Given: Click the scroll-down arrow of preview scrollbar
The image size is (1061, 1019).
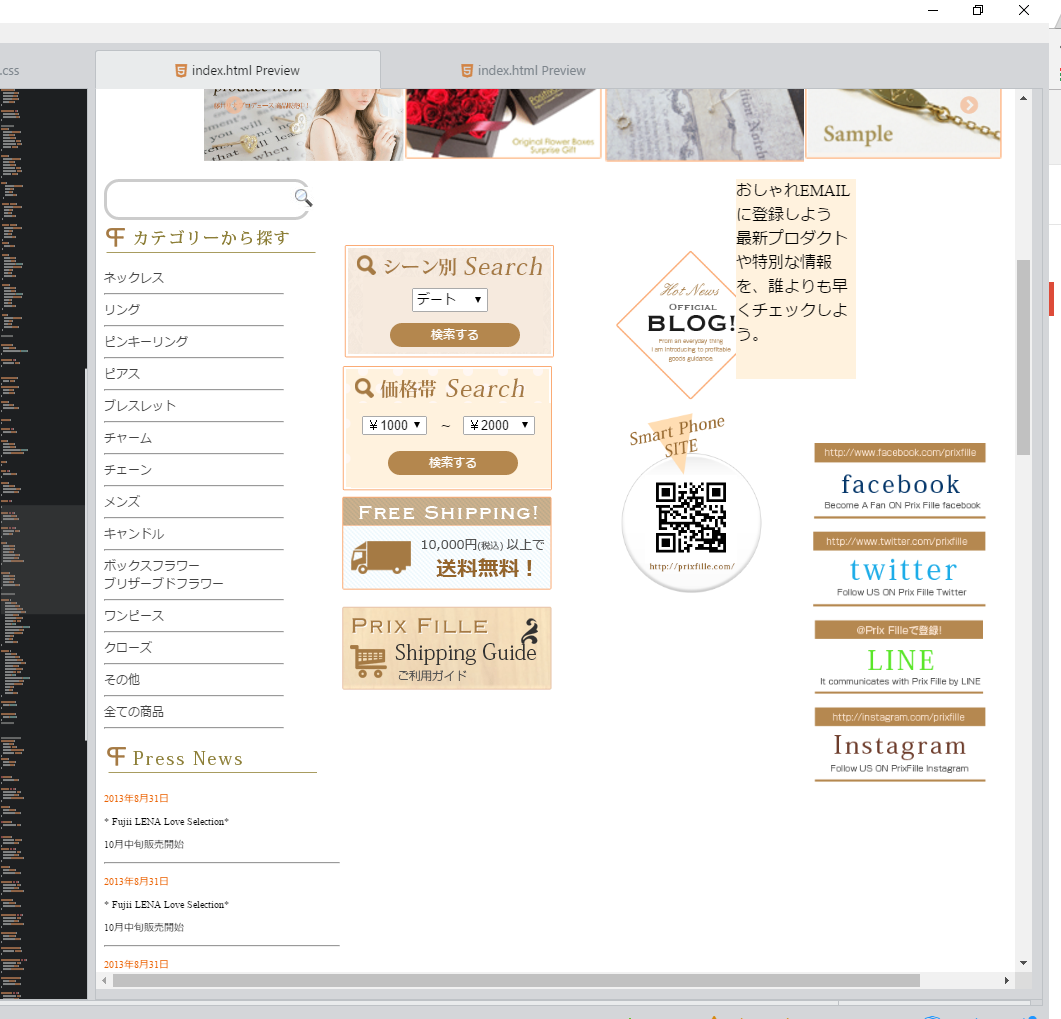Looking at the screenshot, I should tap(1022, 963).
